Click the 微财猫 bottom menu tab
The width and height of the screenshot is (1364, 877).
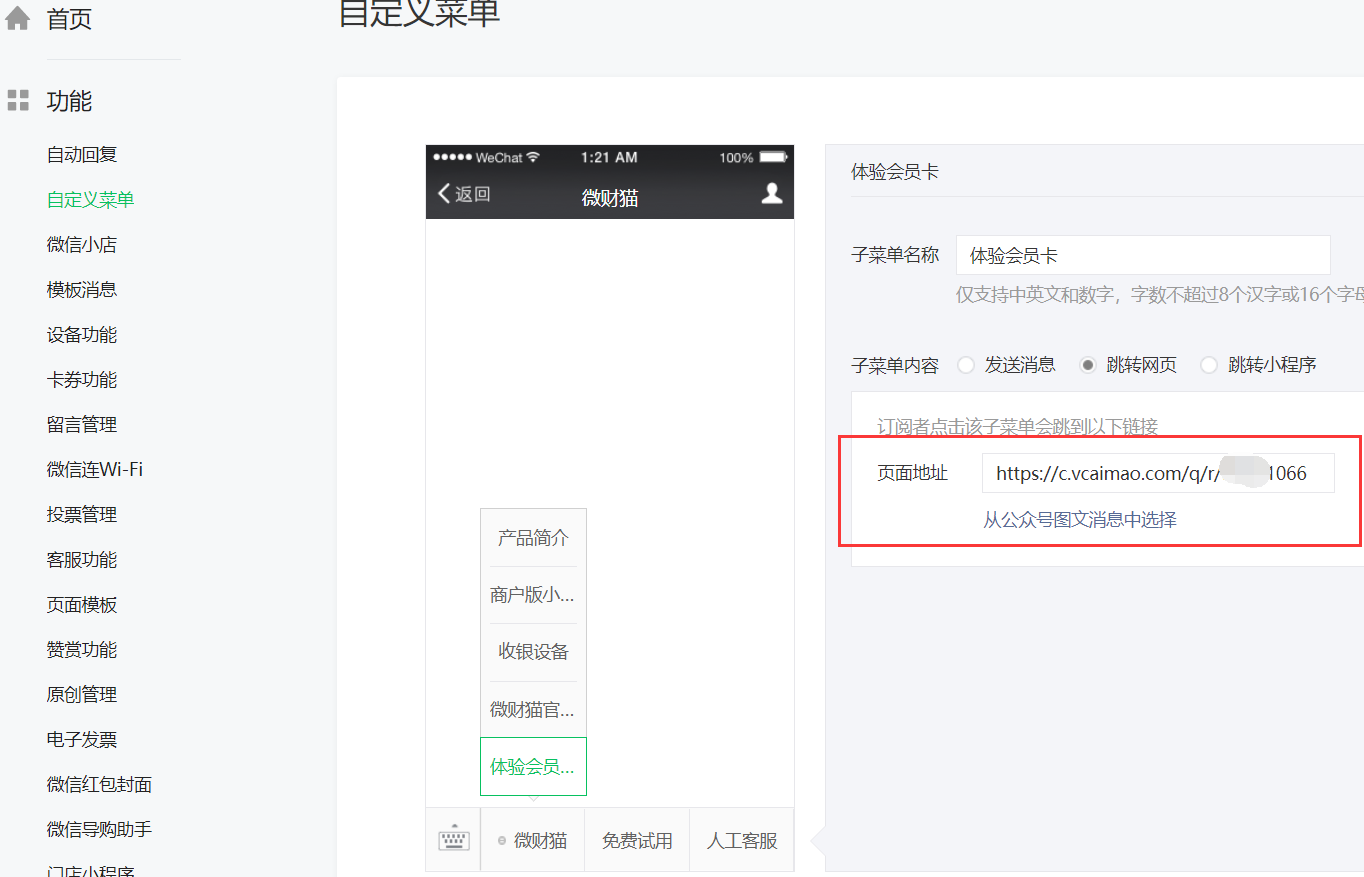(533, 841)
